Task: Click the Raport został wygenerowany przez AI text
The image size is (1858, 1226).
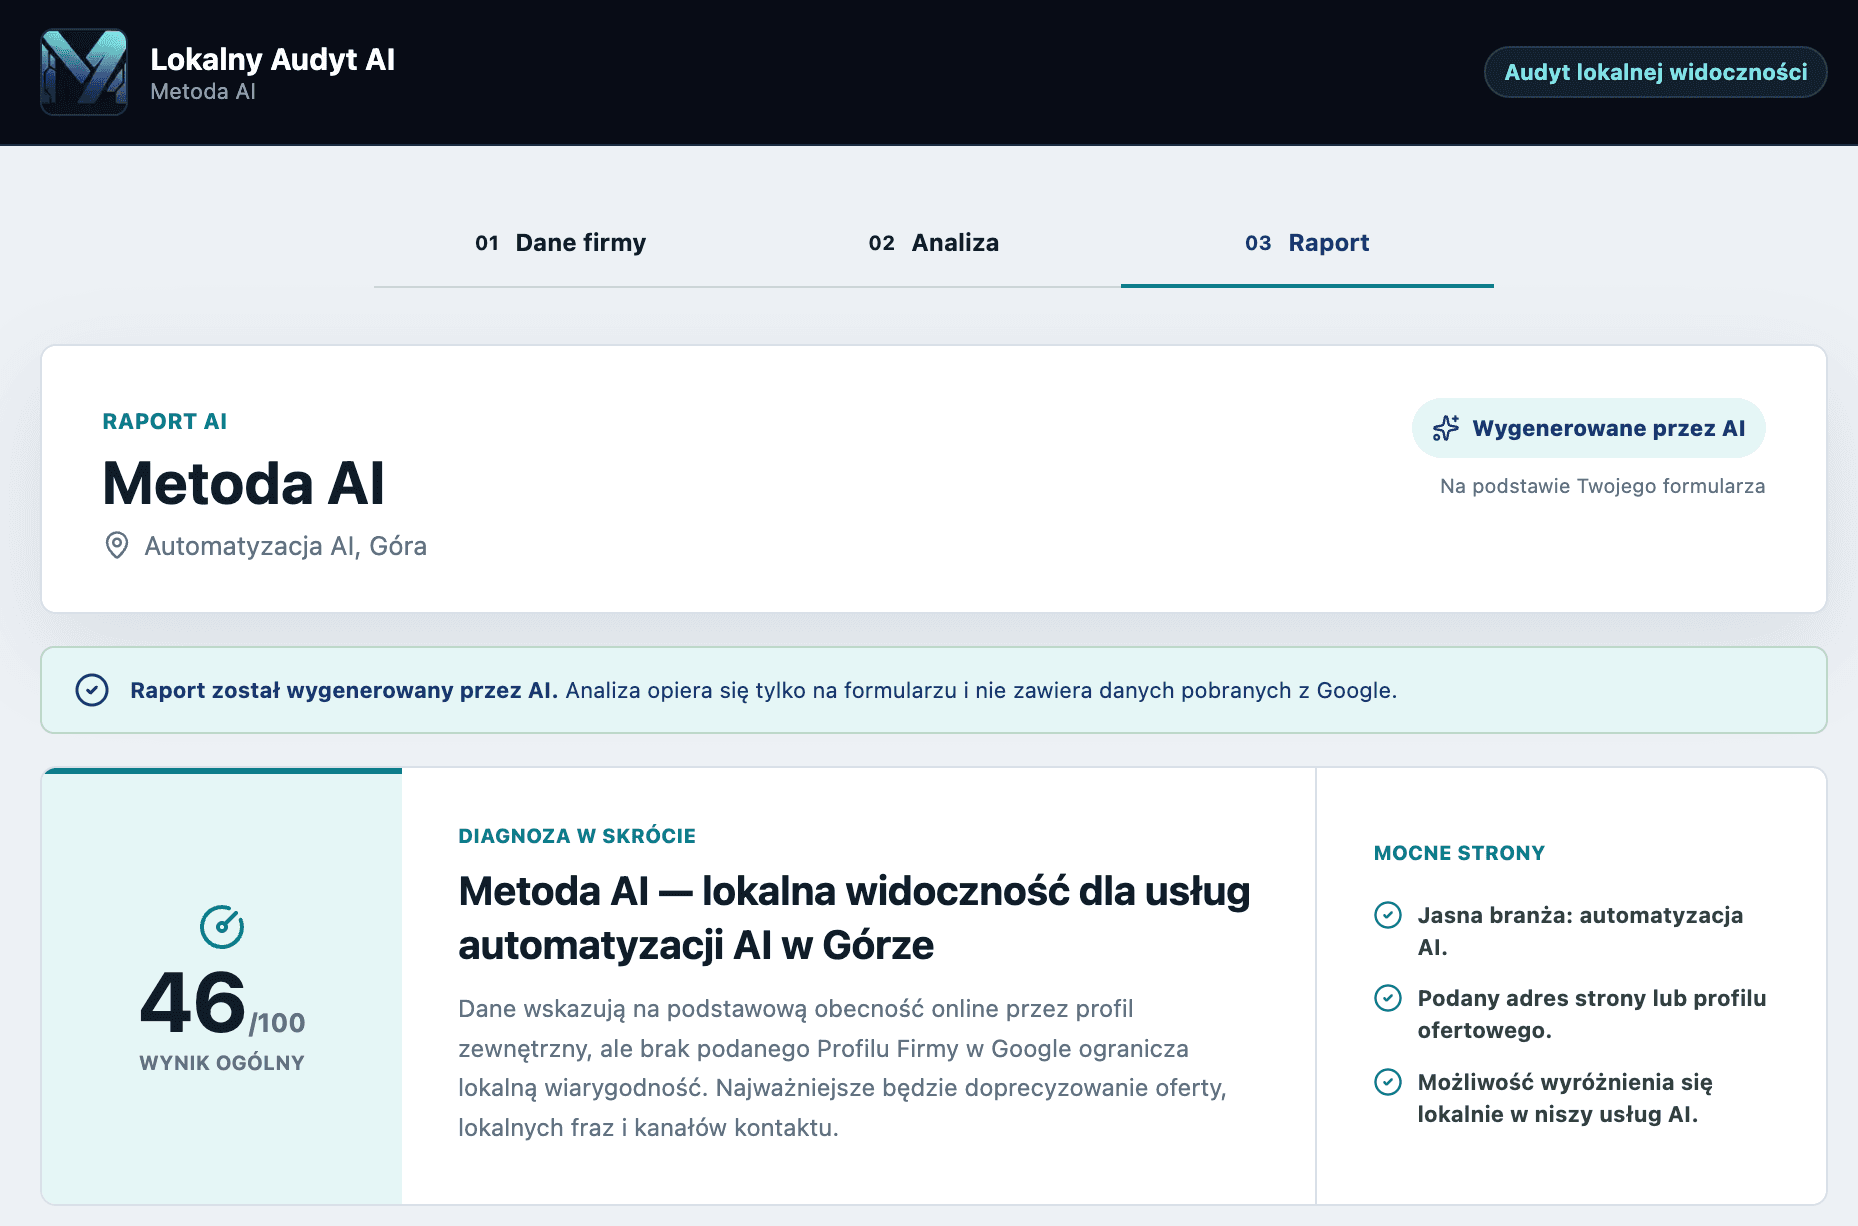Action: (344, 690)
